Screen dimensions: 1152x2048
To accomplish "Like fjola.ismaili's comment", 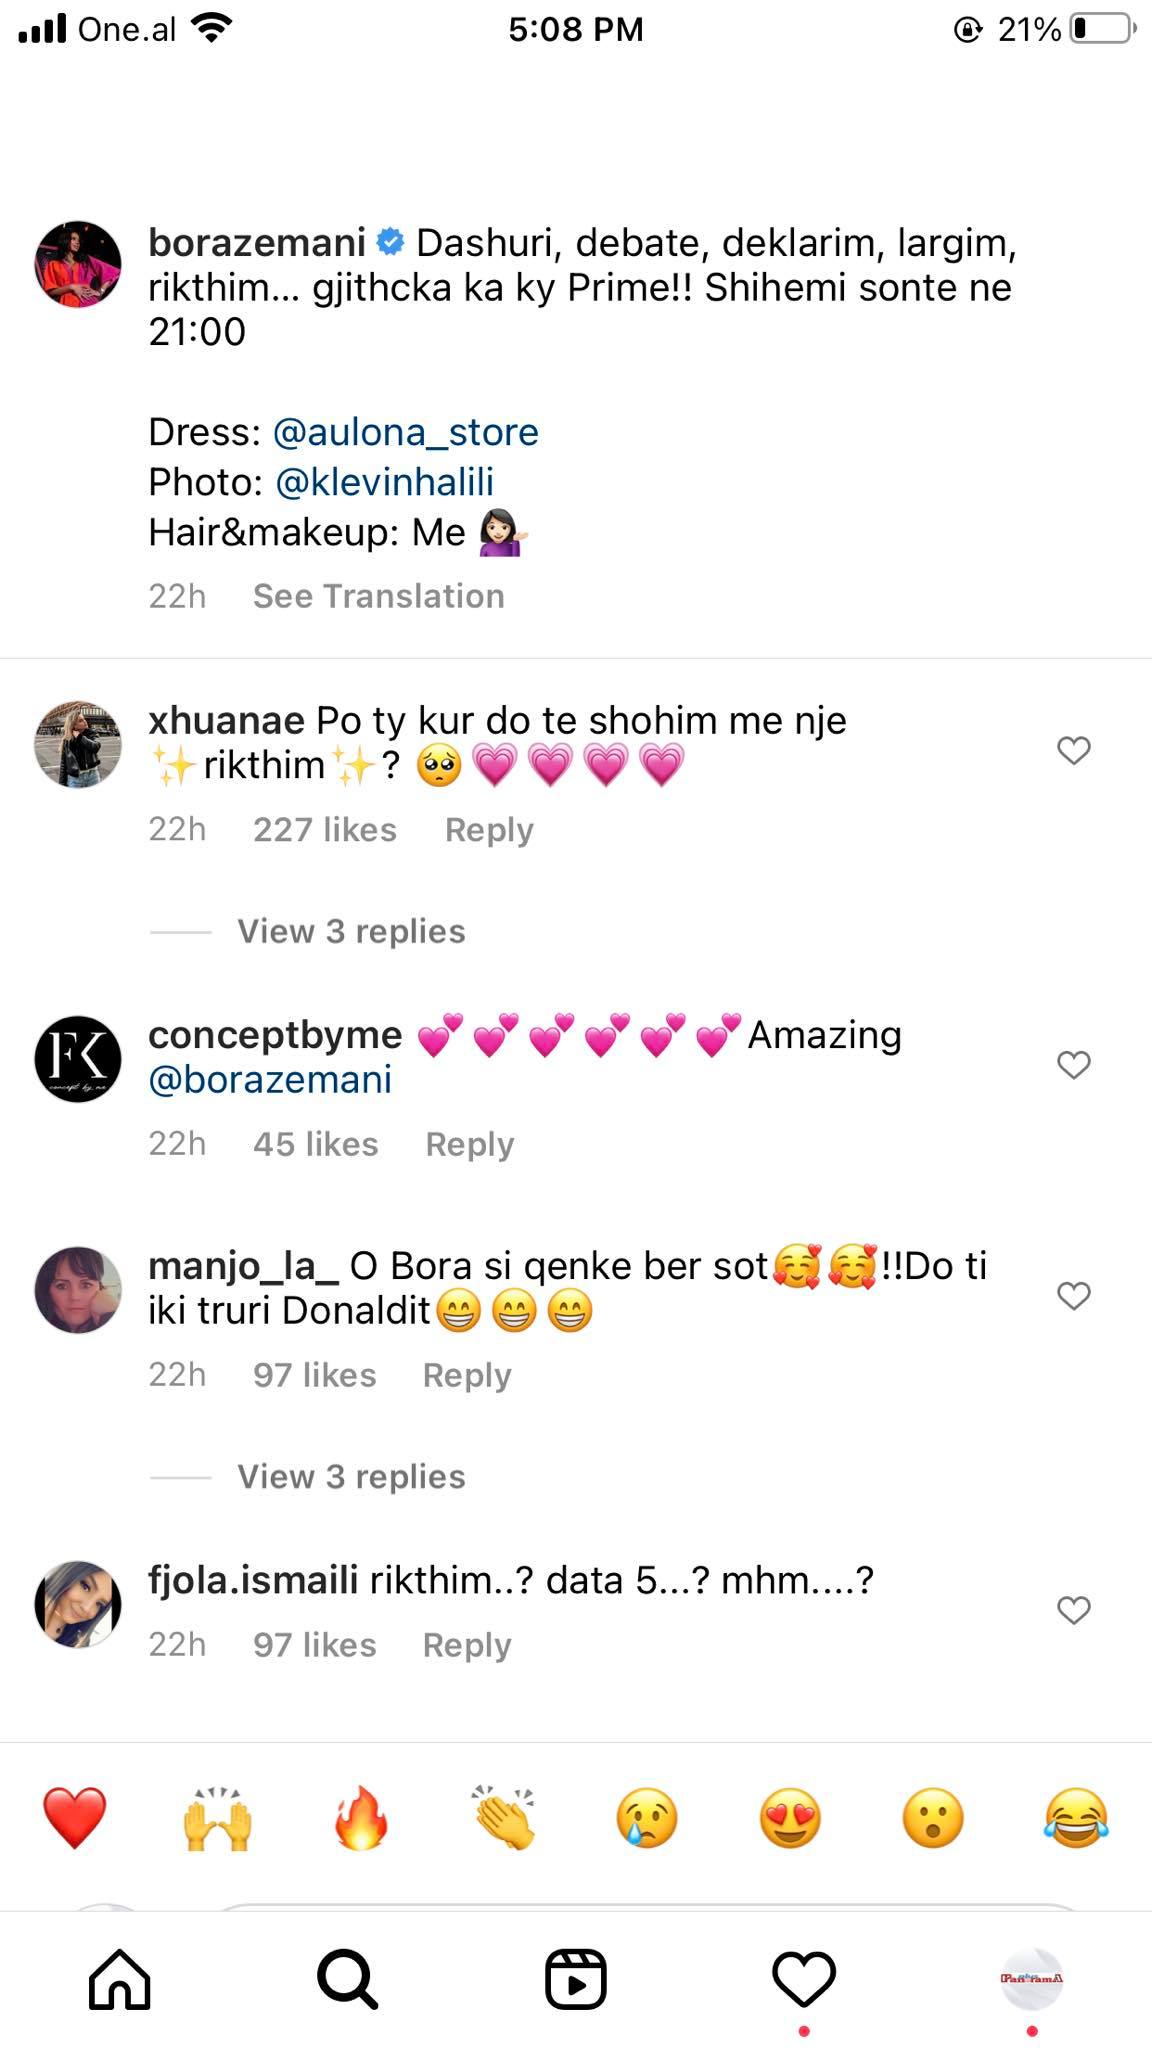I will click(1074, 1610).
